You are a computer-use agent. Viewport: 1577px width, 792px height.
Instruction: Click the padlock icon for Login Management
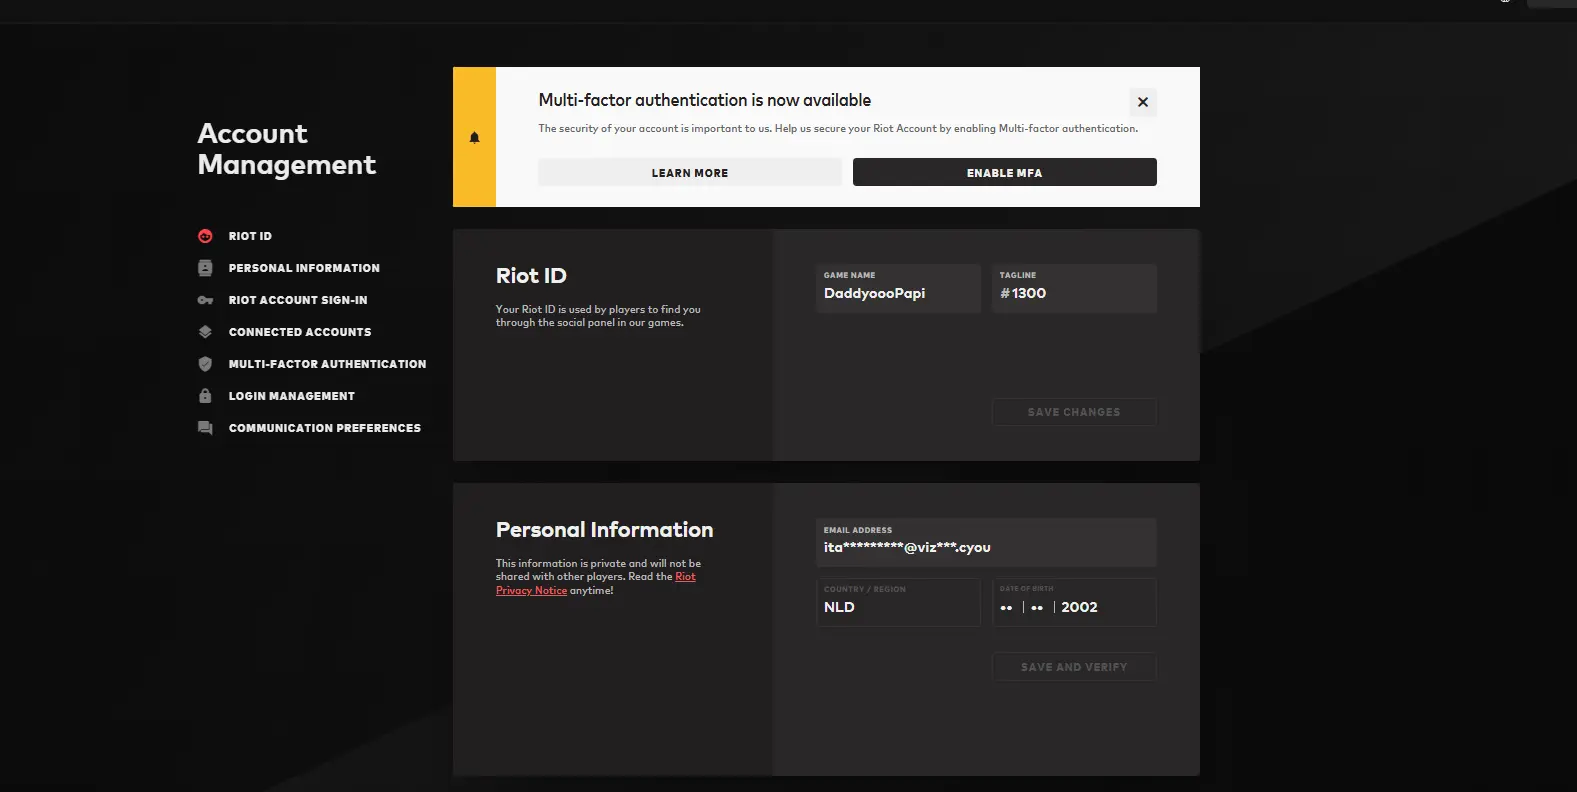click(205, 396)
